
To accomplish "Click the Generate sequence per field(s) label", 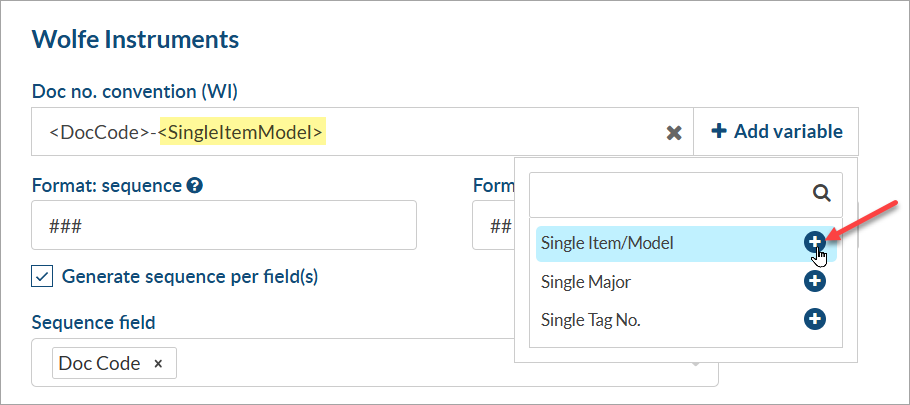I will [x=190, y=277].
